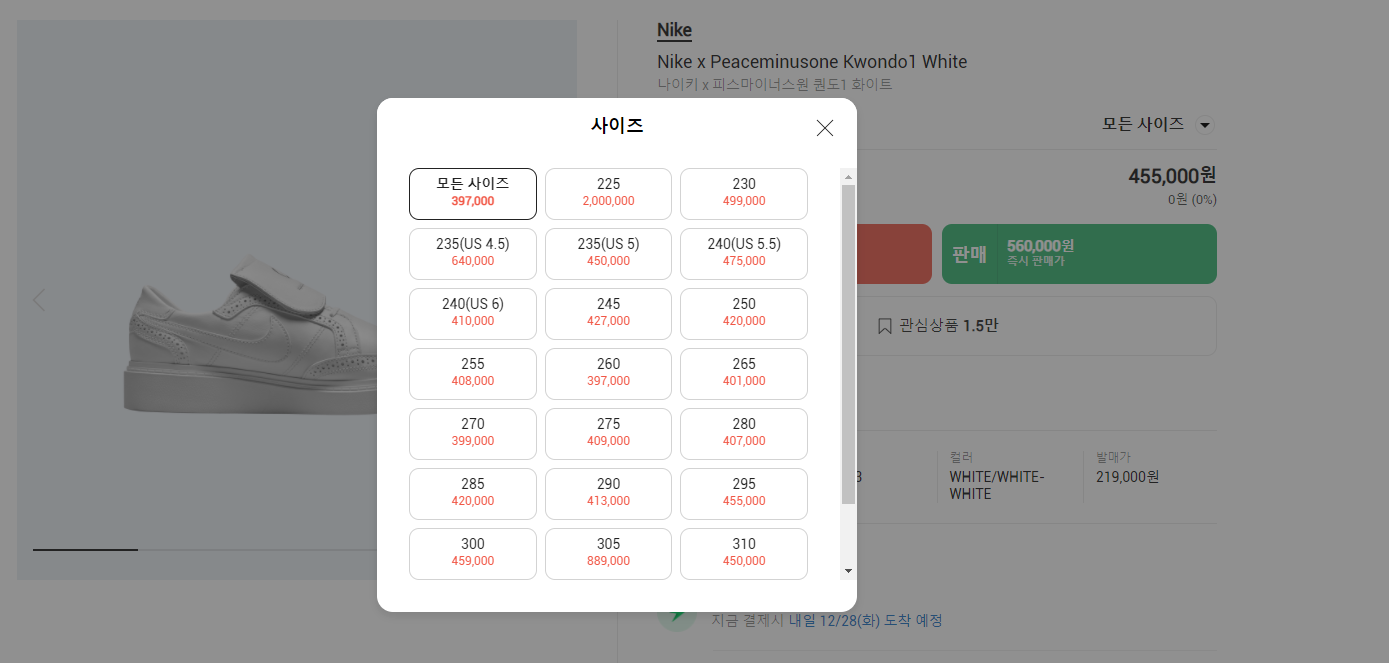The height and width of the screenshot is (663, 1389).
Task: Pick size 270 priced 399,000
Action: [x=473, y=434]
